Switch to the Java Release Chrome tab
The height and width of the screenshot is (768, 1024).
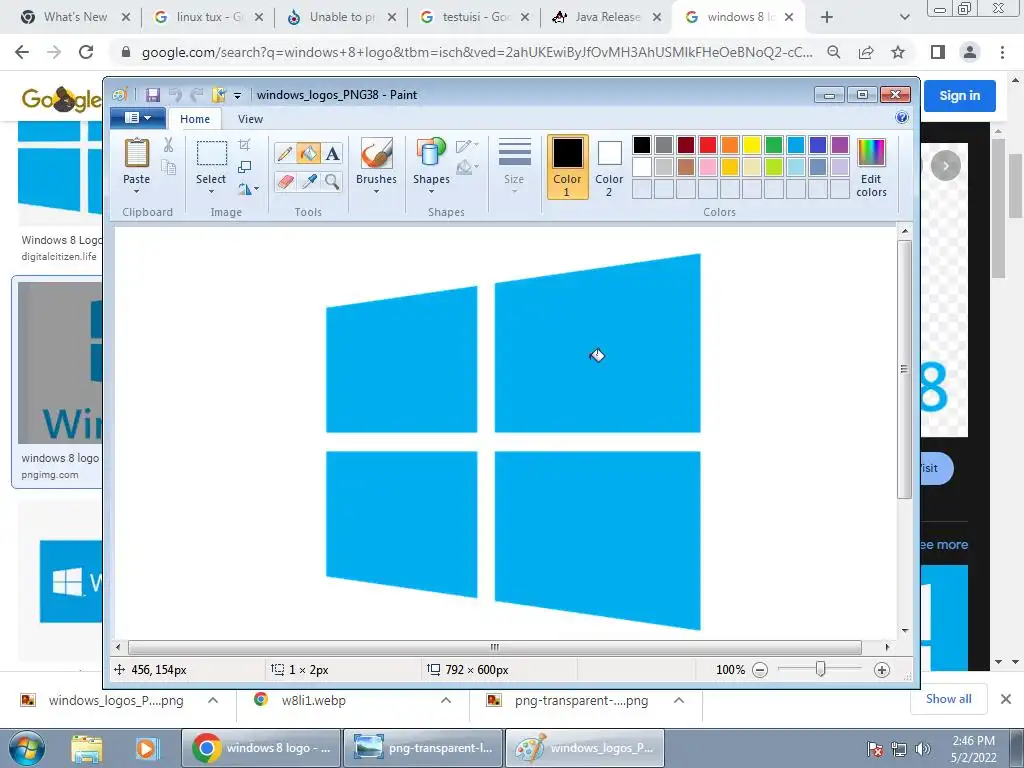(x=607, y=17)
